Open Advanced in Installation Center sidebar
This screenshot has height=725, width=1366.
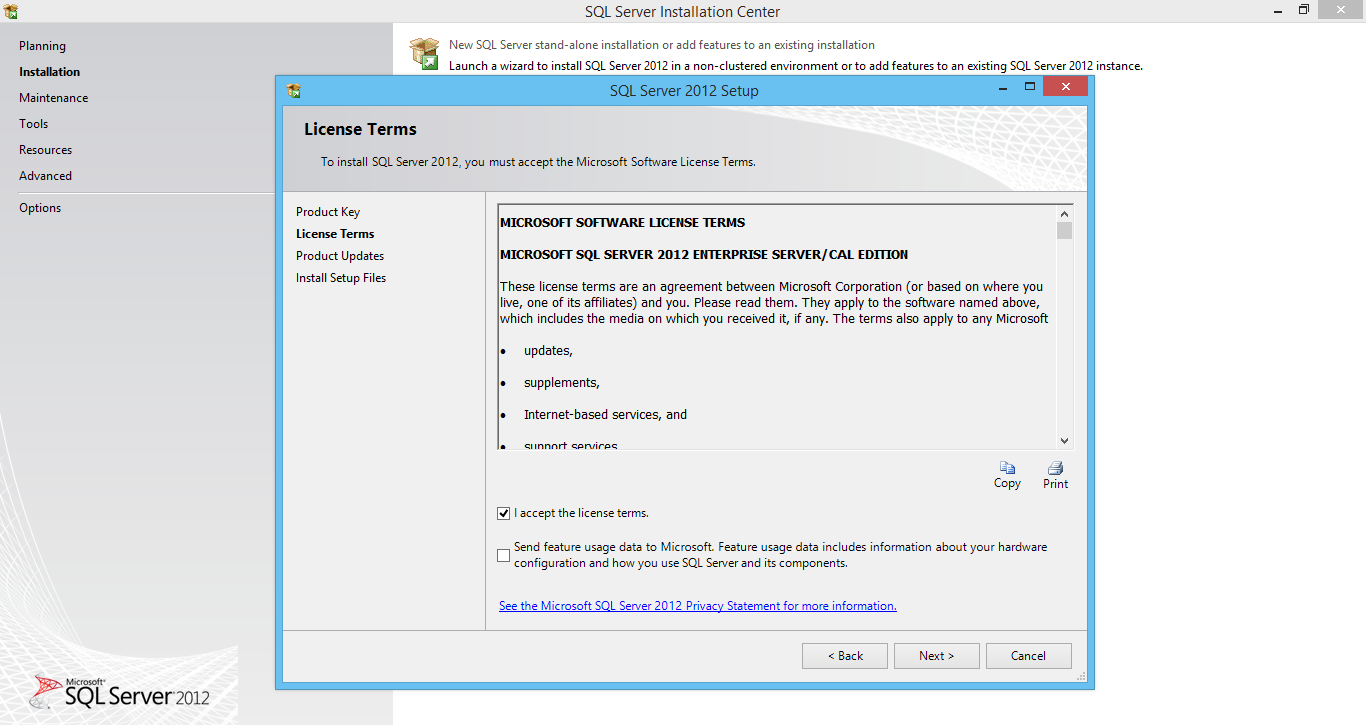tap(45, 176)
